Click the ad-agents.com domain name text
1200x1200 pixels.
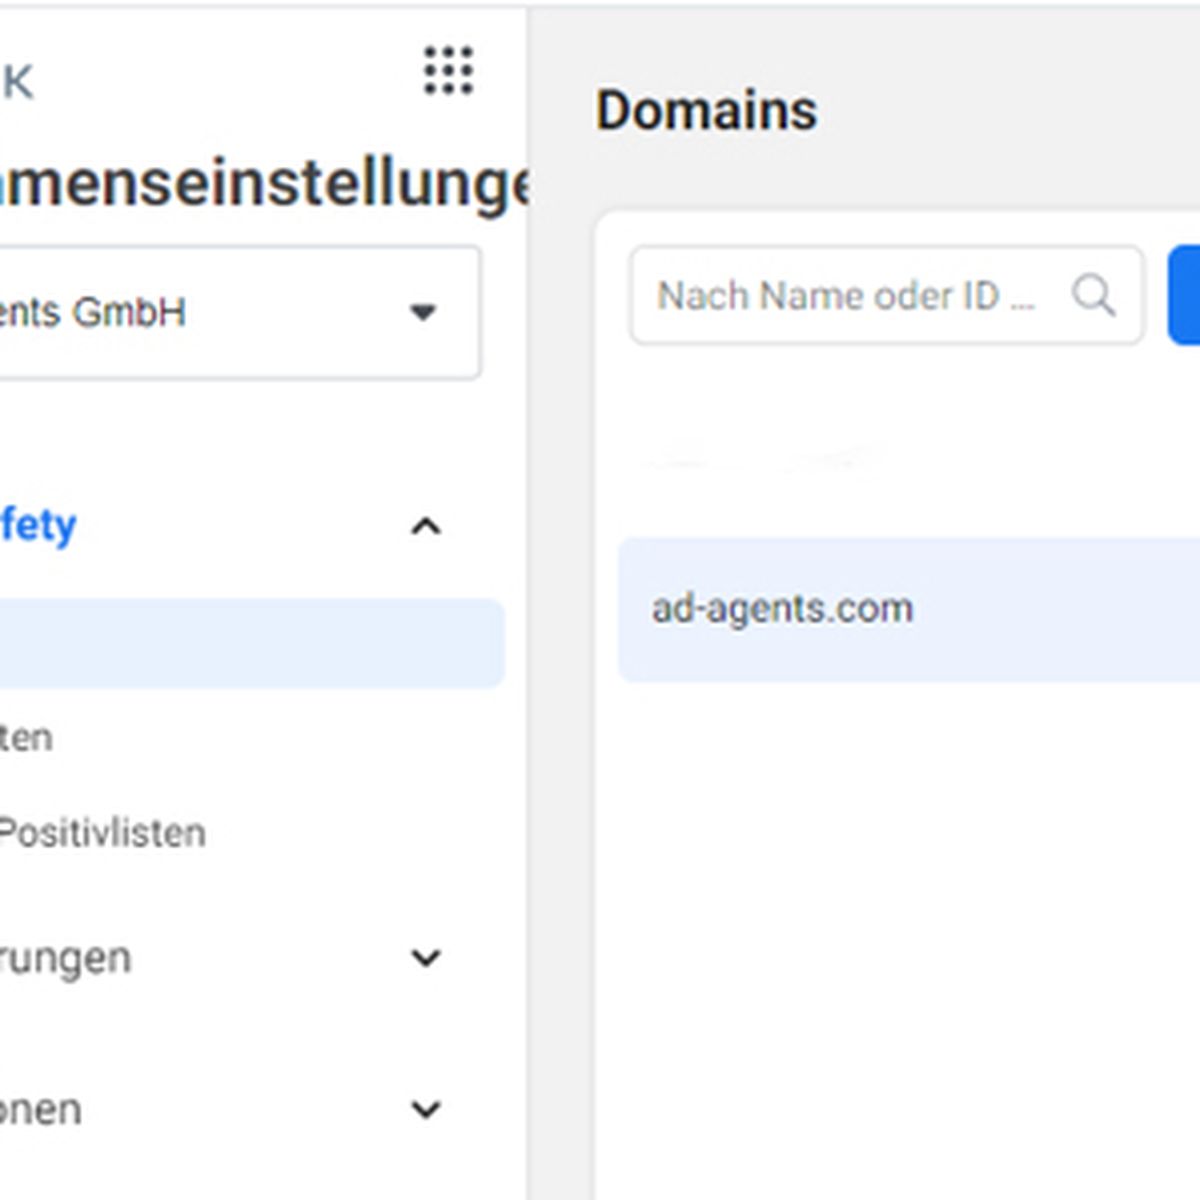coord(782,609)
